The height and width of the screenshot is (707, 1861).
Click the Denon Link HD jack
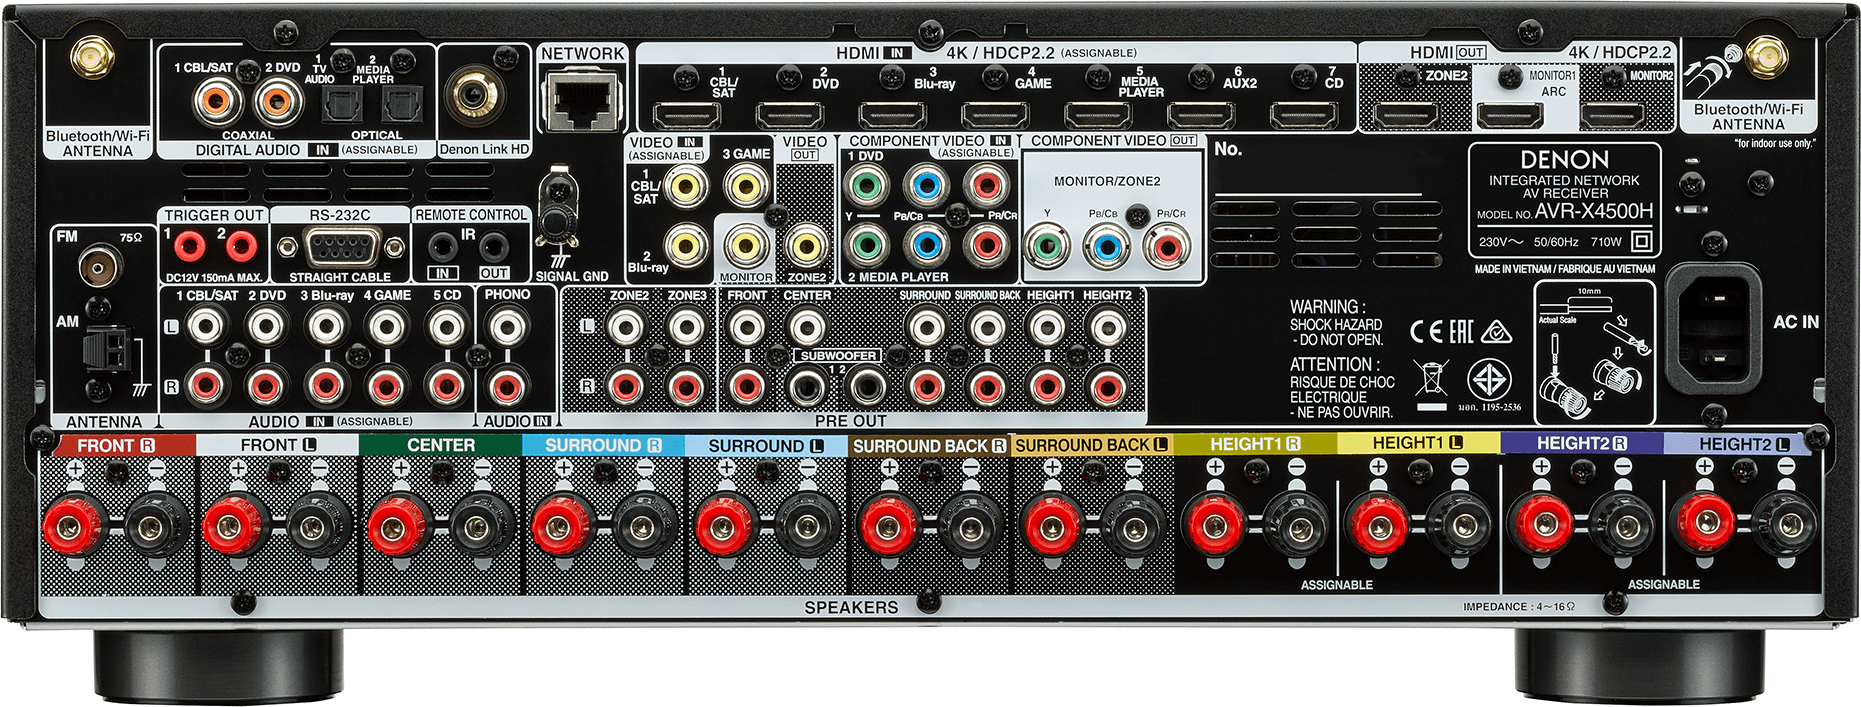pos(481,95)
